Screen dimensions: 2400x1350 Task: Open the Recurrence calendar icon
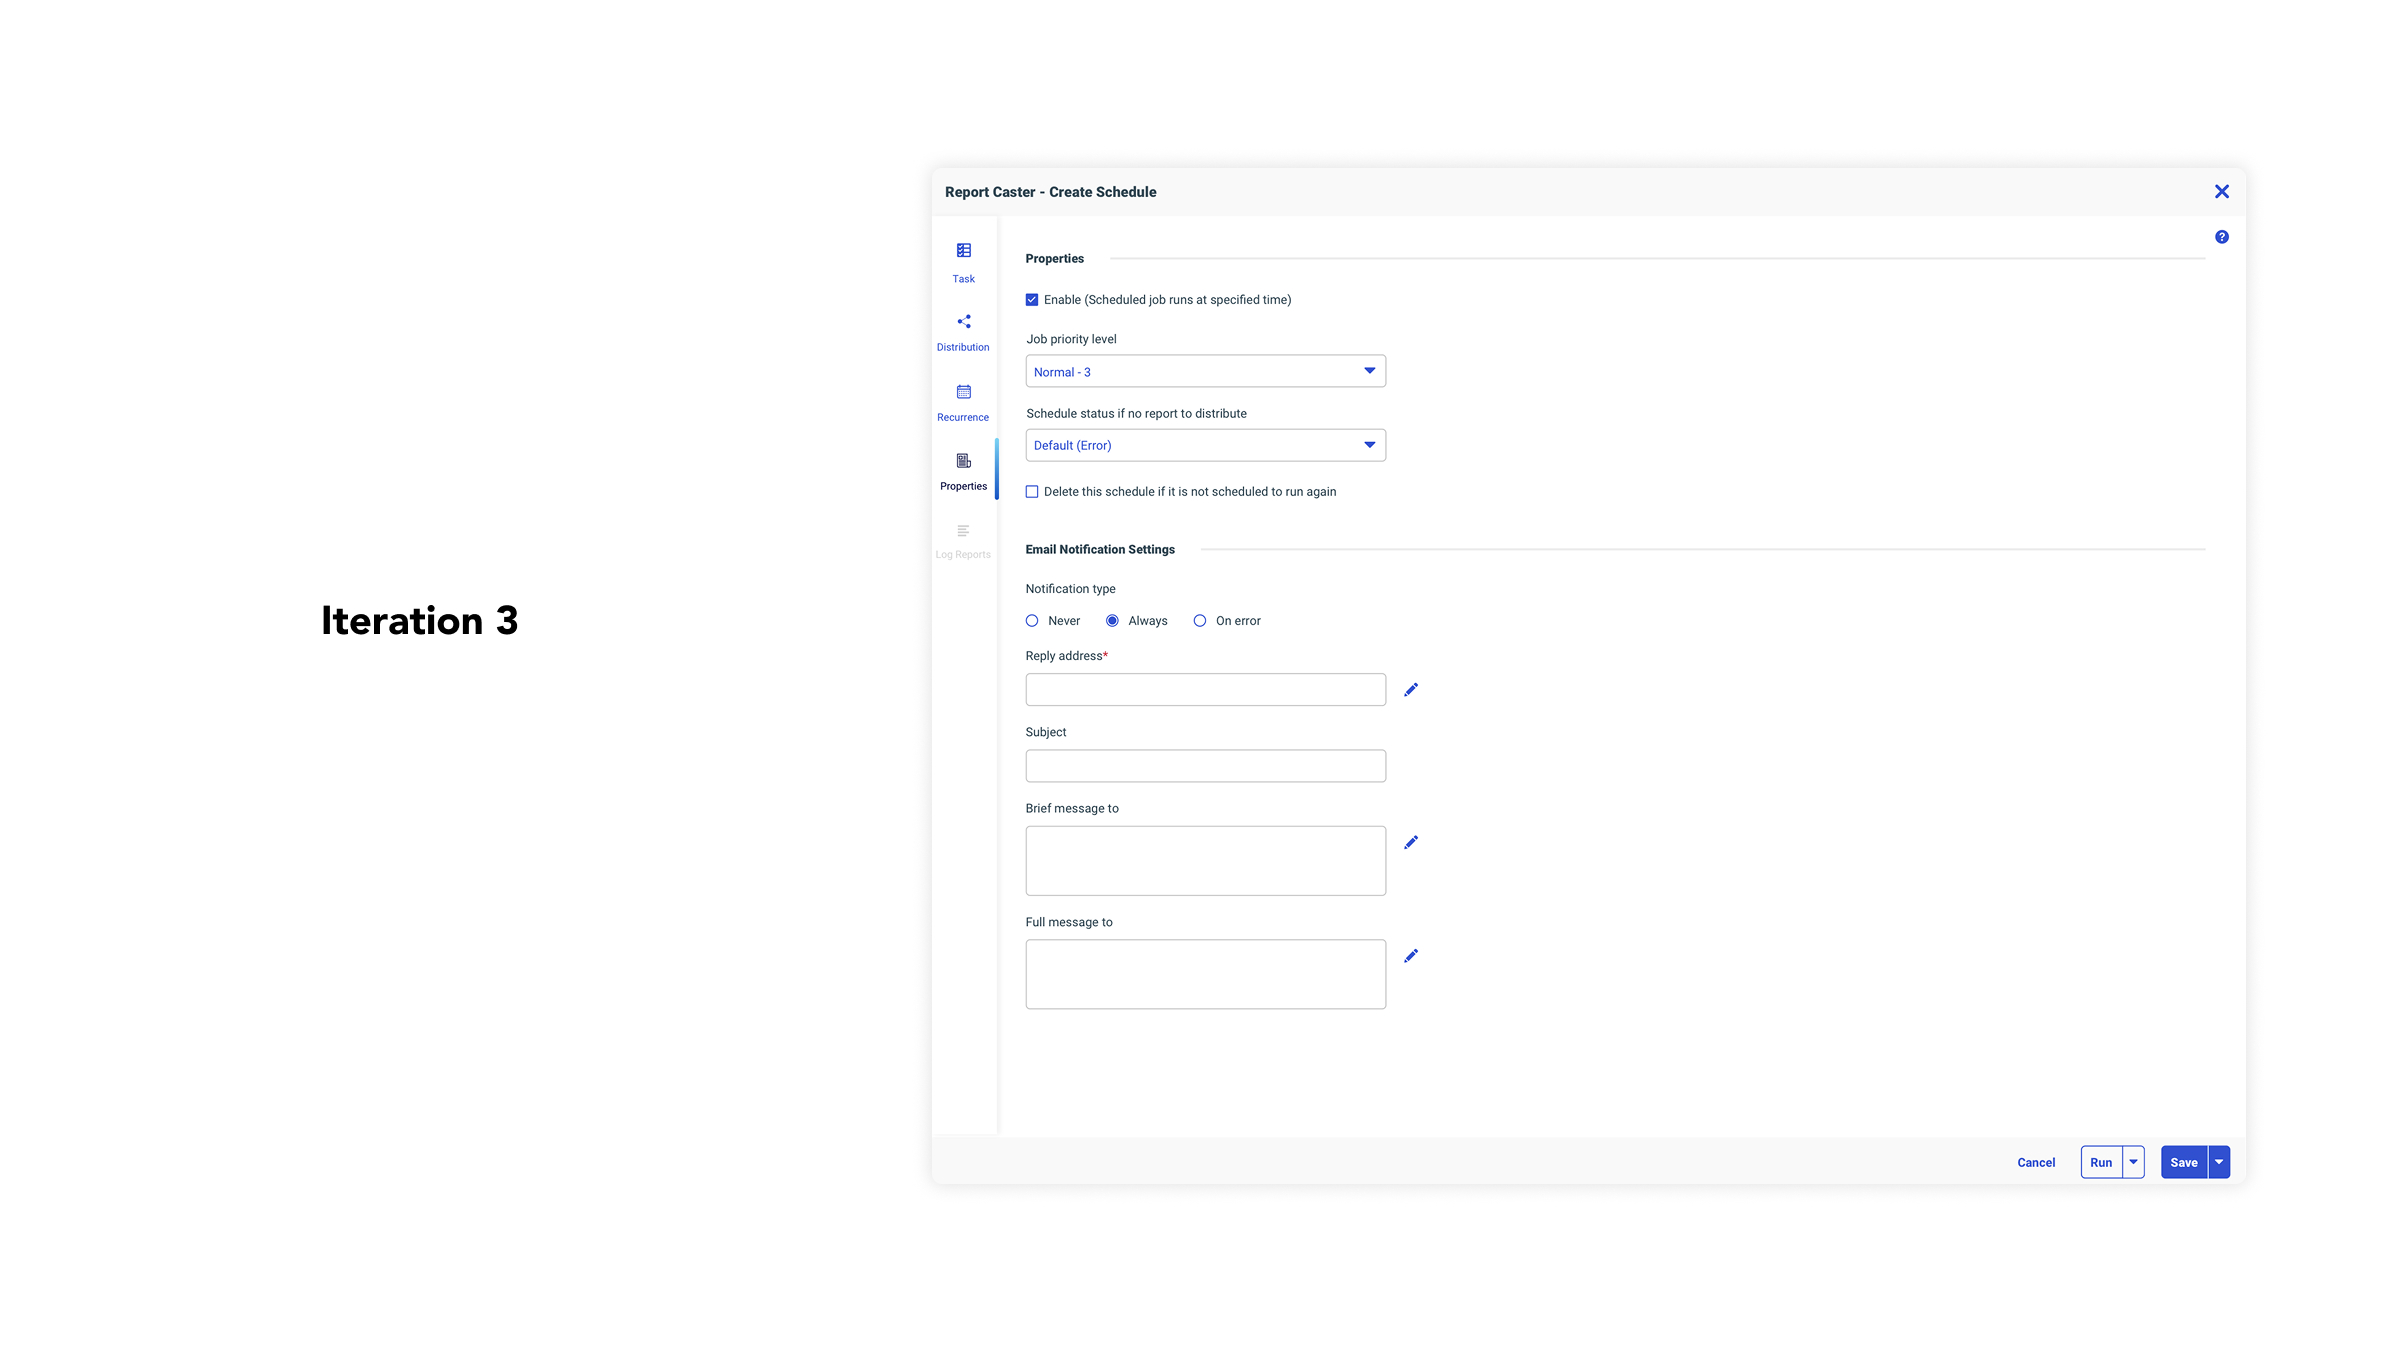[x=963, y=392]
